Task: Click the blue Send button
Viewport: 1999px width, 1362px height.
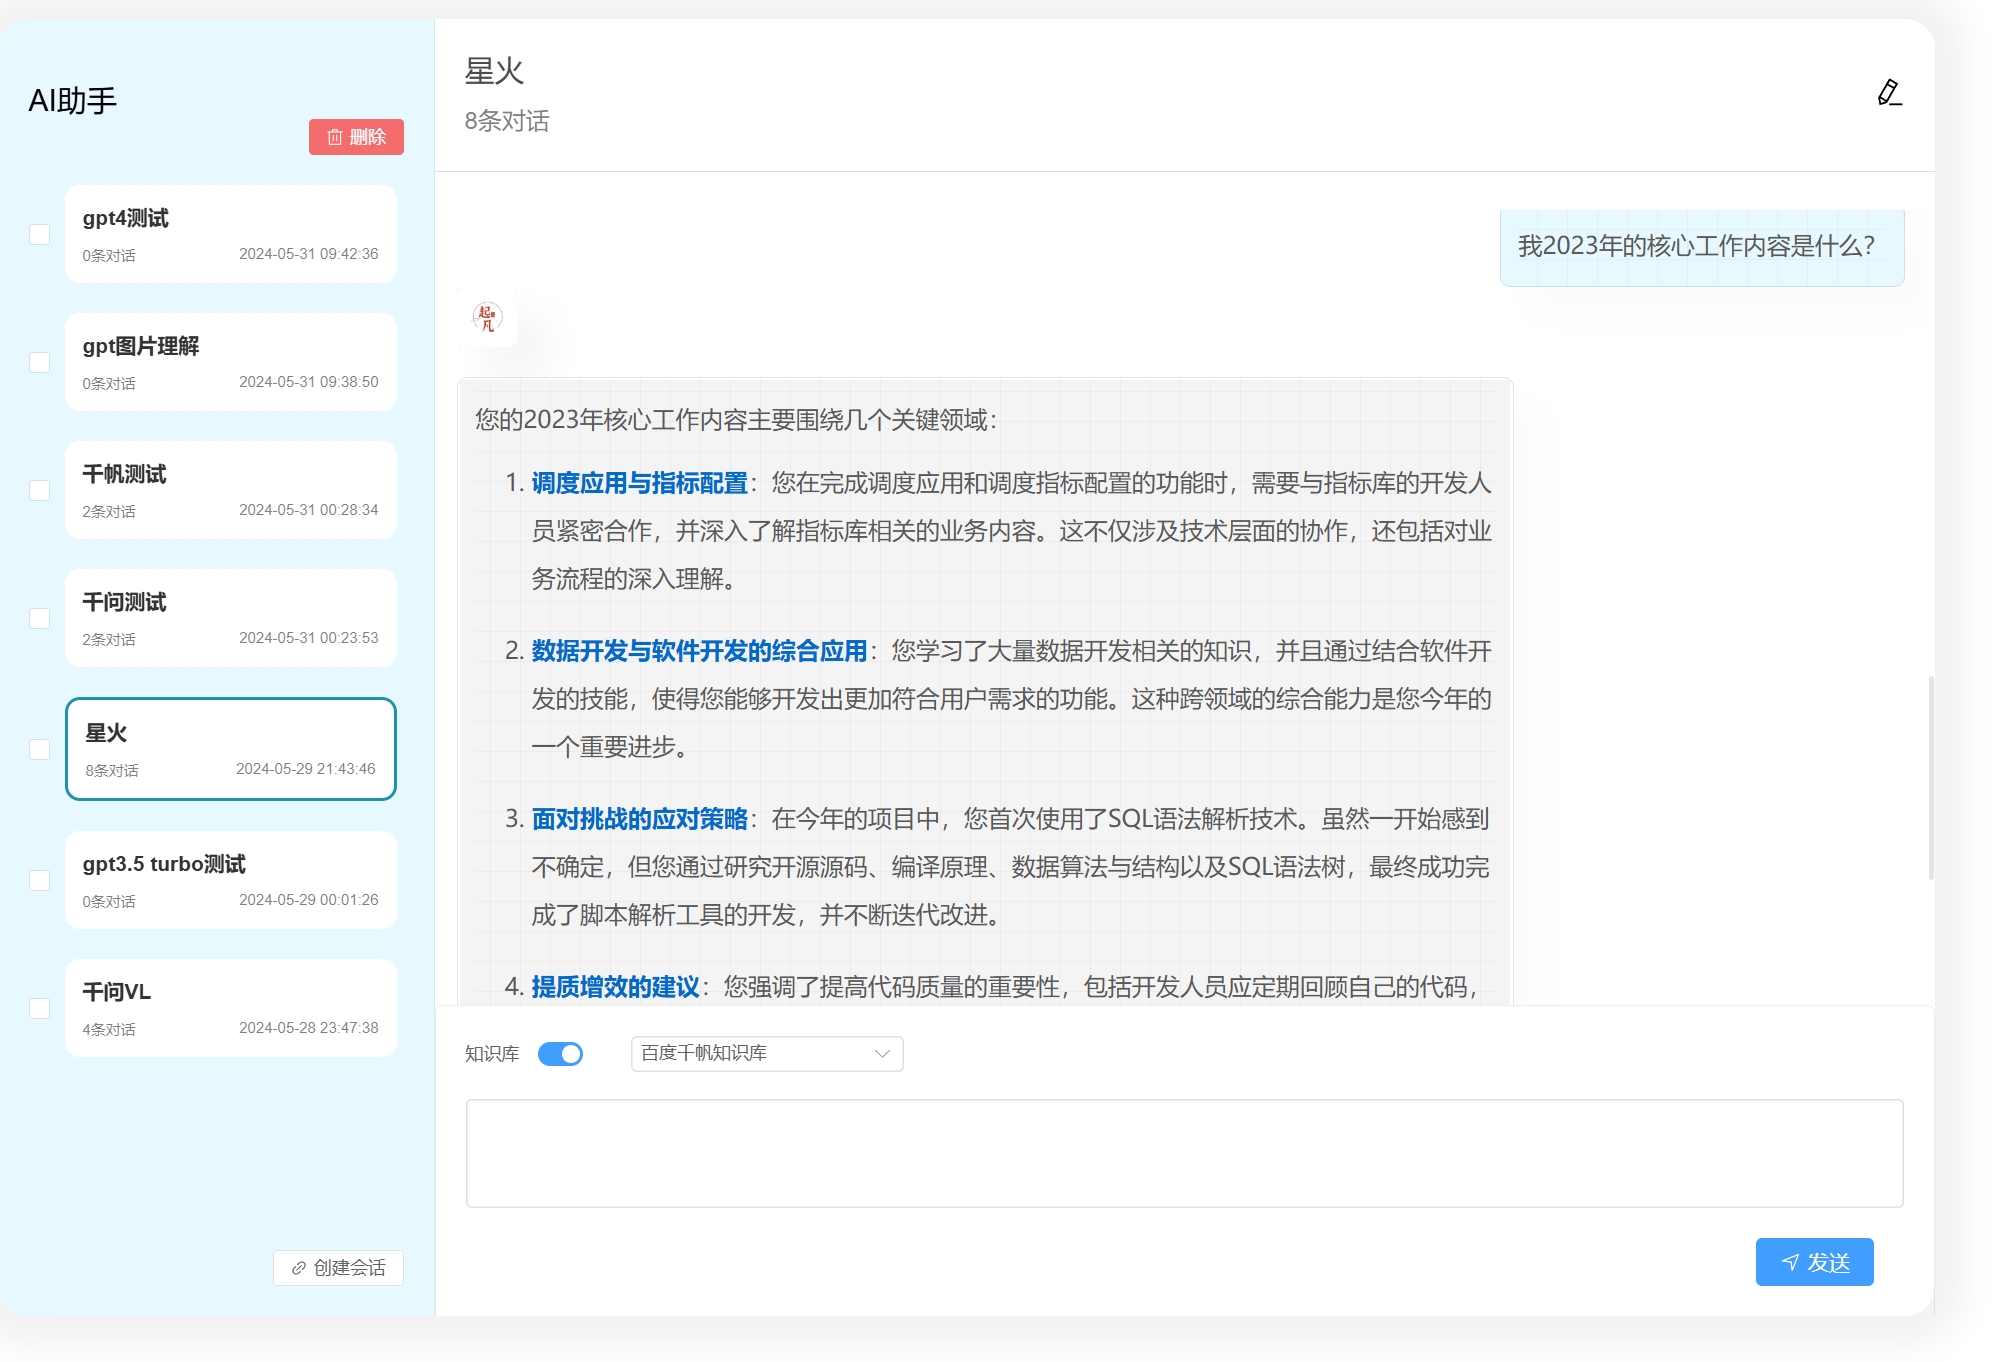Action: click(1813, 1262)
